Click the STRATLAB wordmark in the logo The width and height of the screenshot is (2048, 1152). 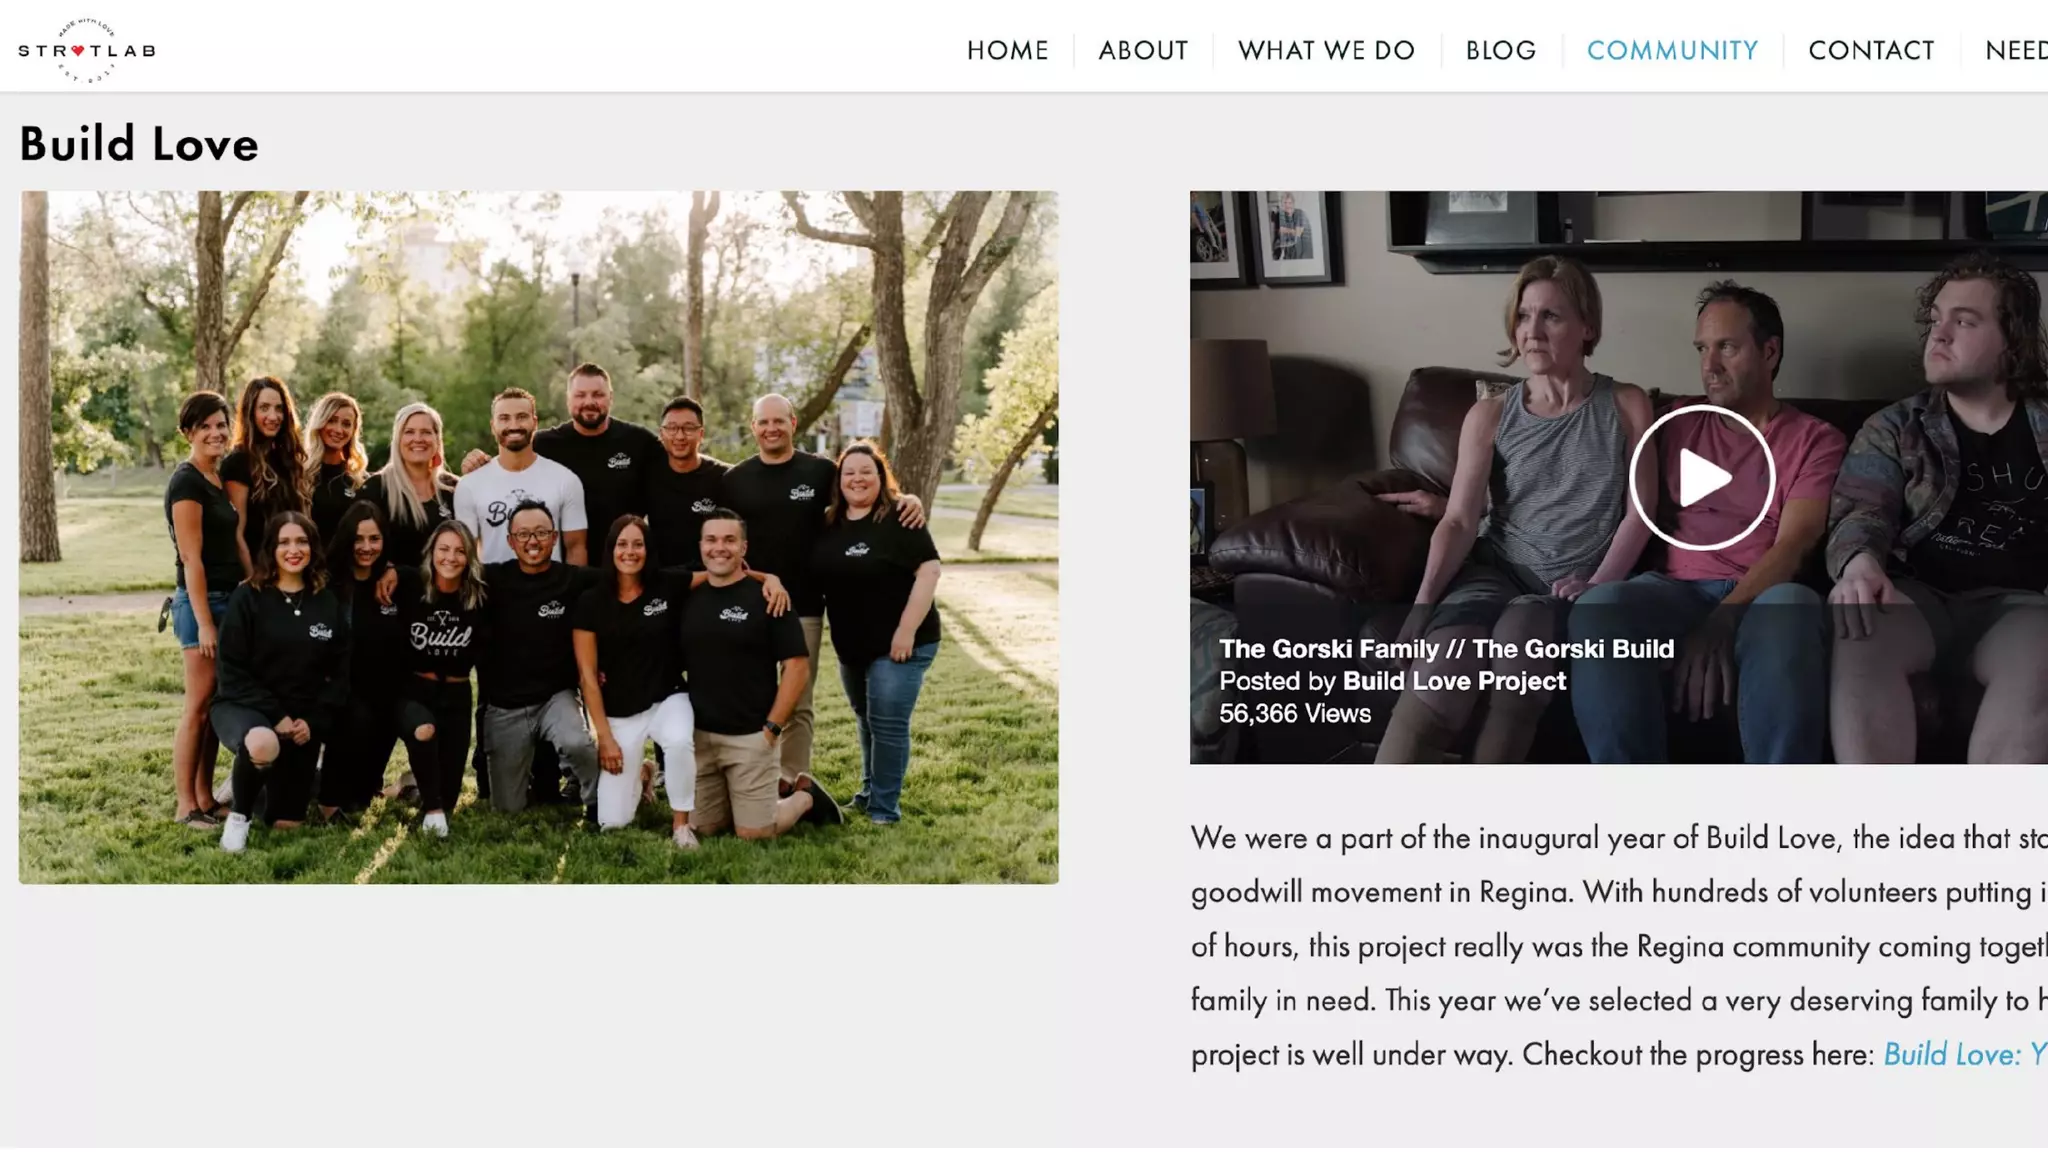click(87, 50)
